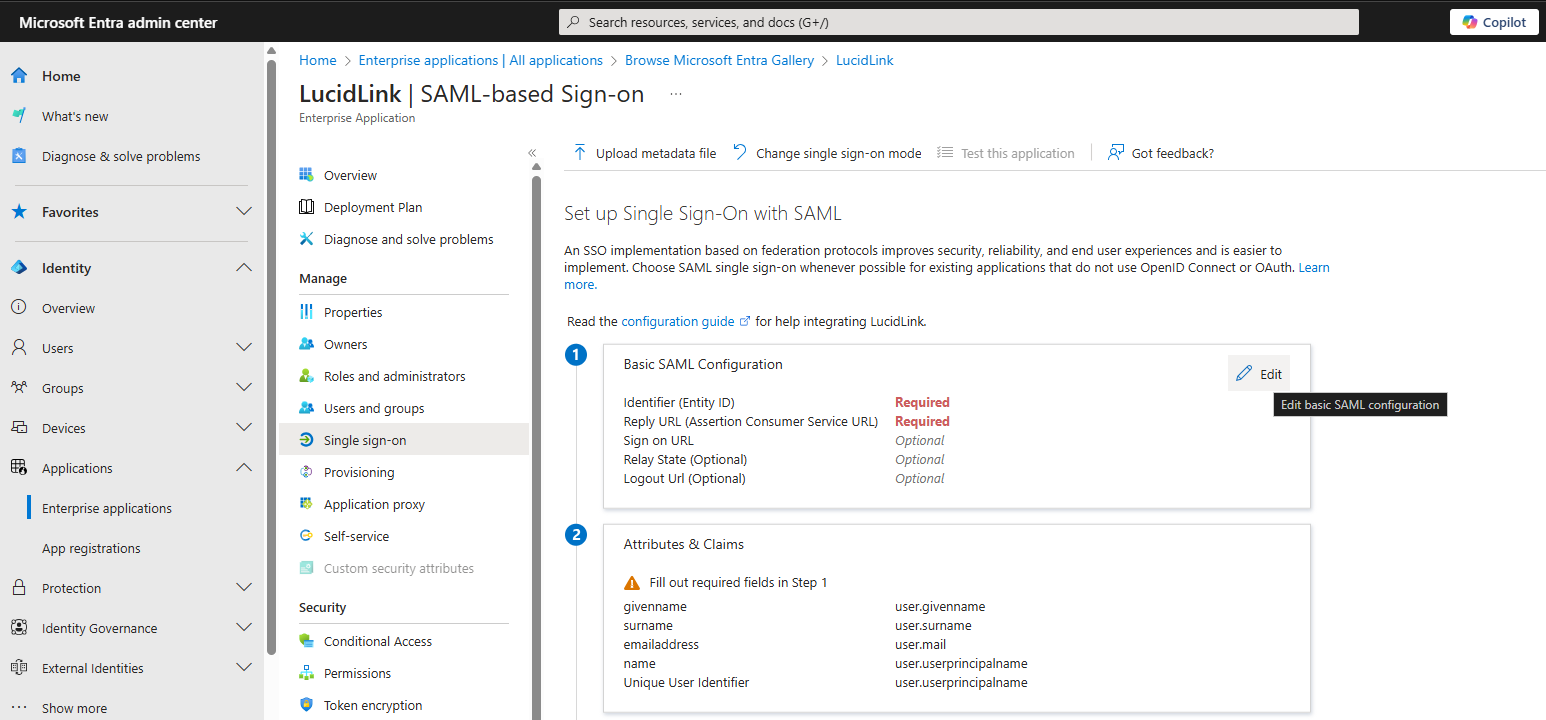
Task: Expand the Users chevron
Action: (x=244, y=348)
